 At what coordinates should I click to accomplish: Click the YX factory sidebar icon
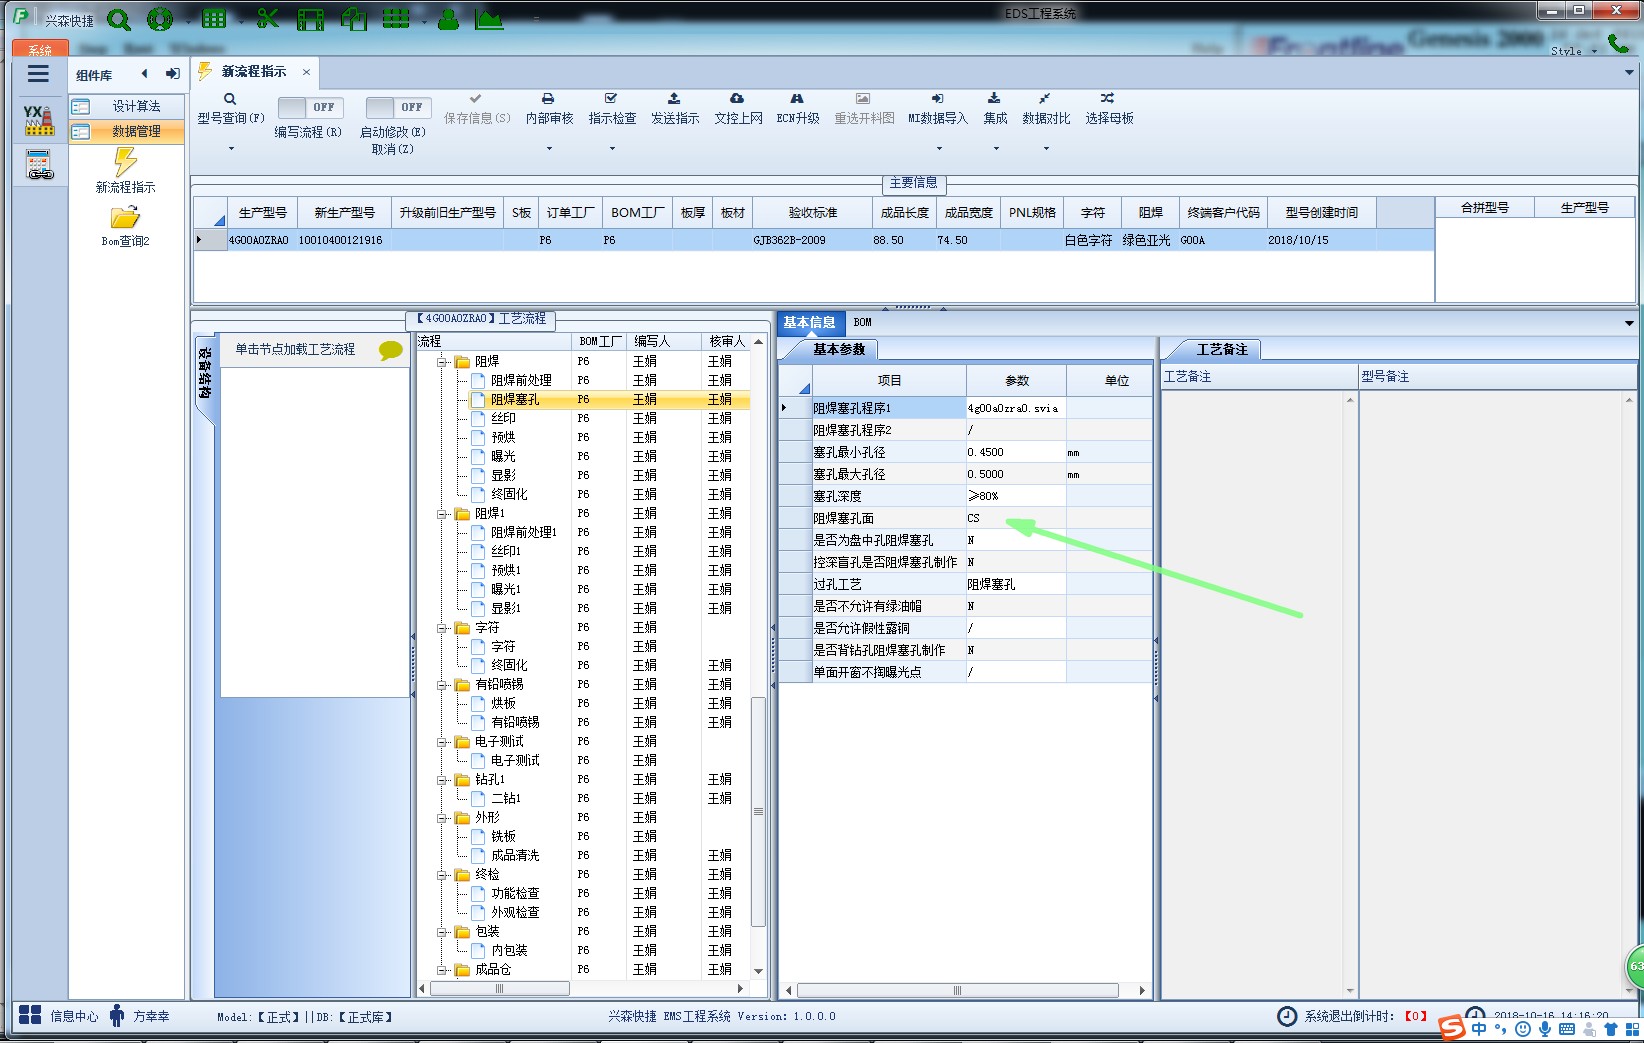(39, 120)
